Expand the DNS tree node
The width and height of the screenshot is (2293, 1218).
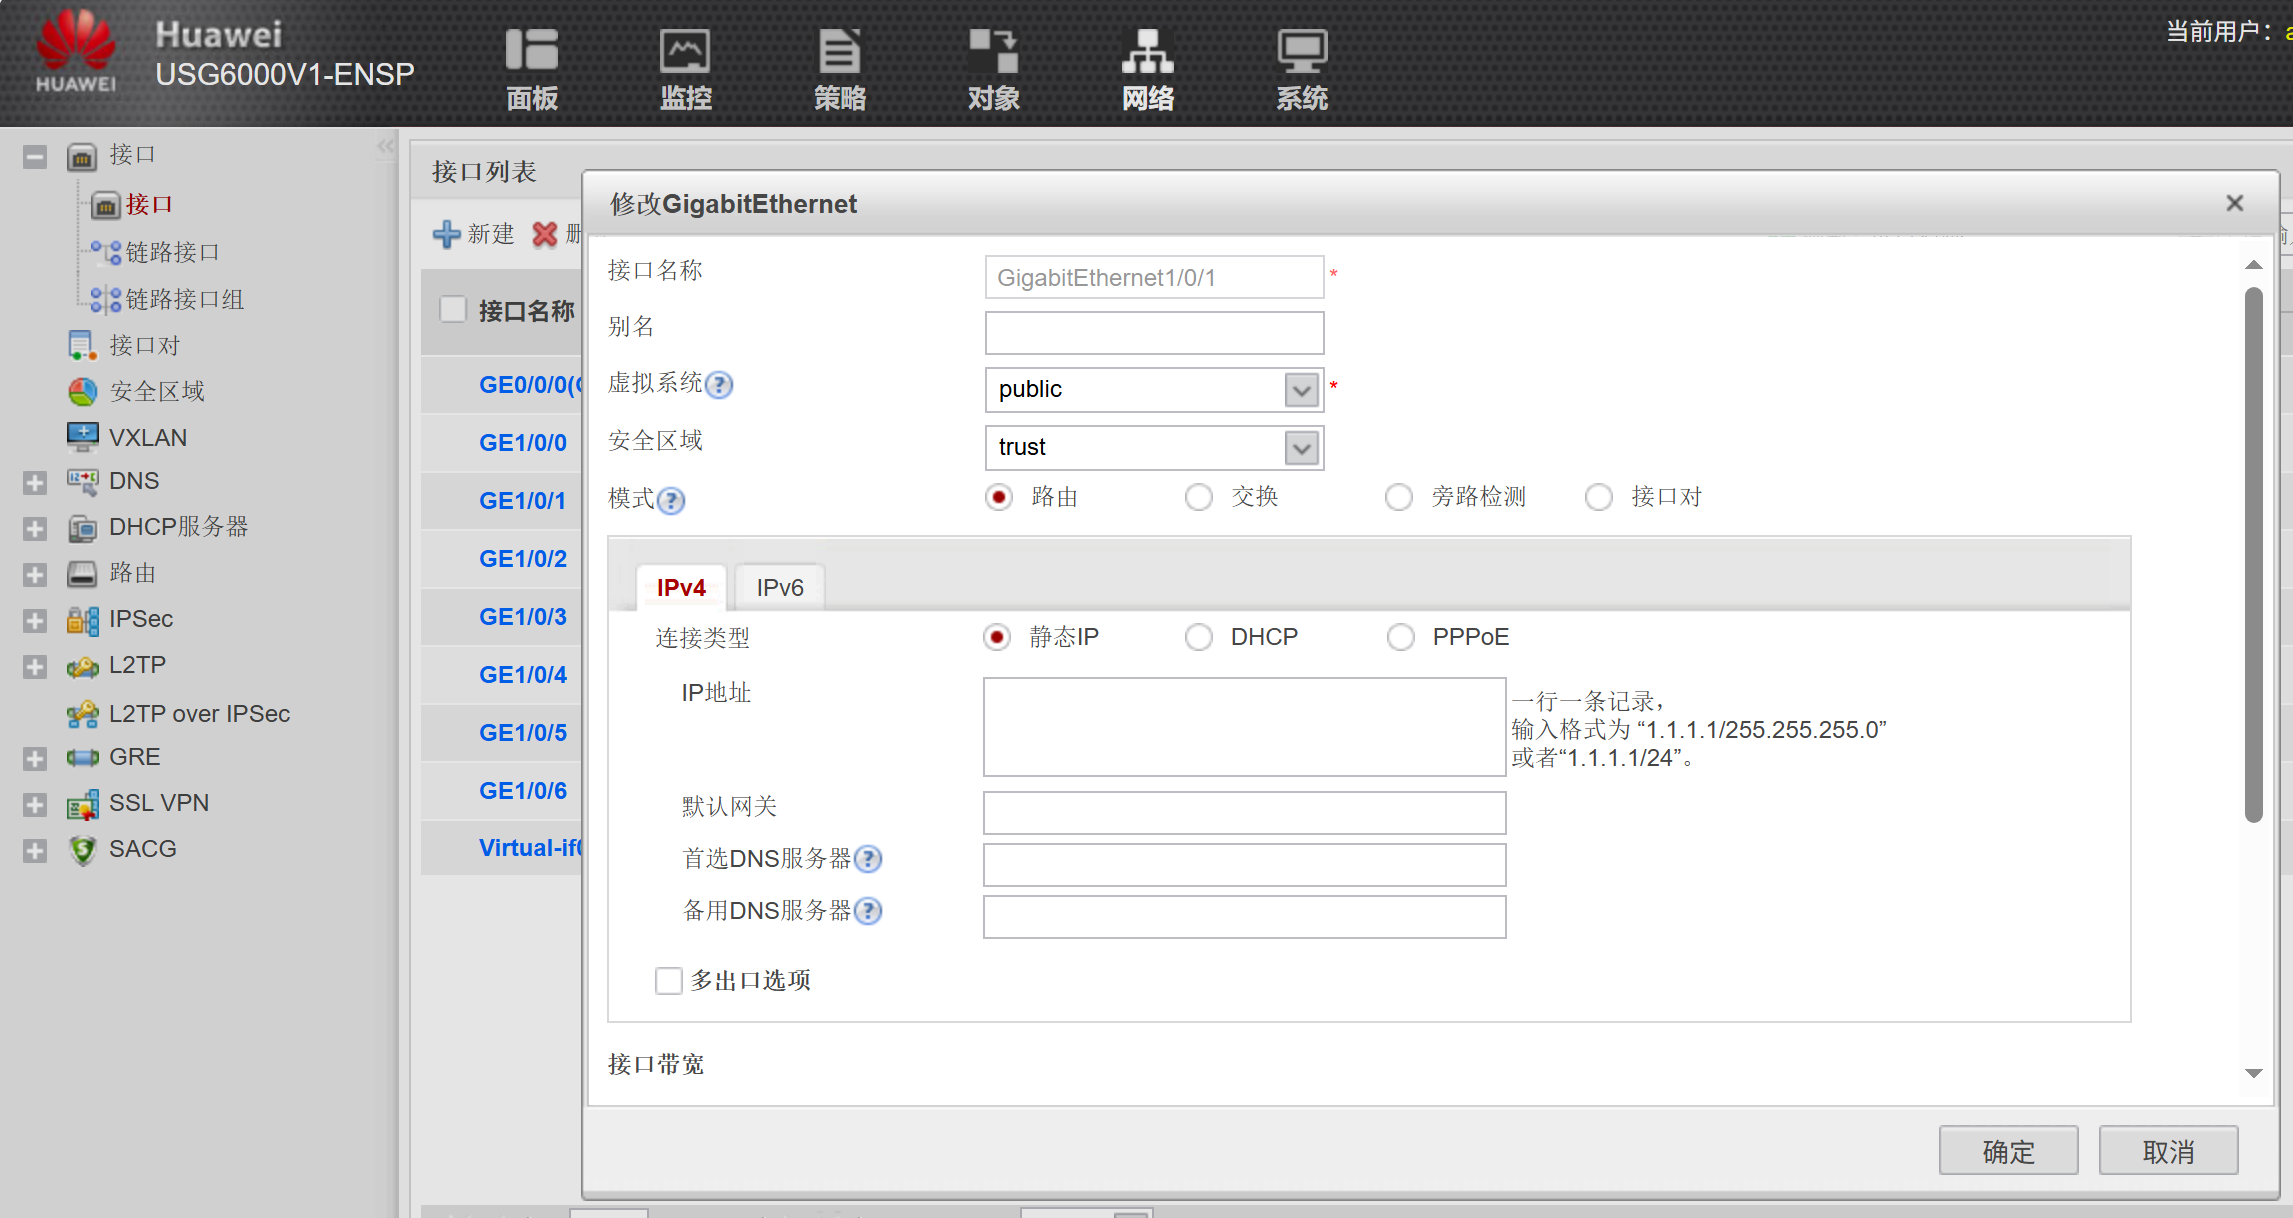[x=35, y=483]
